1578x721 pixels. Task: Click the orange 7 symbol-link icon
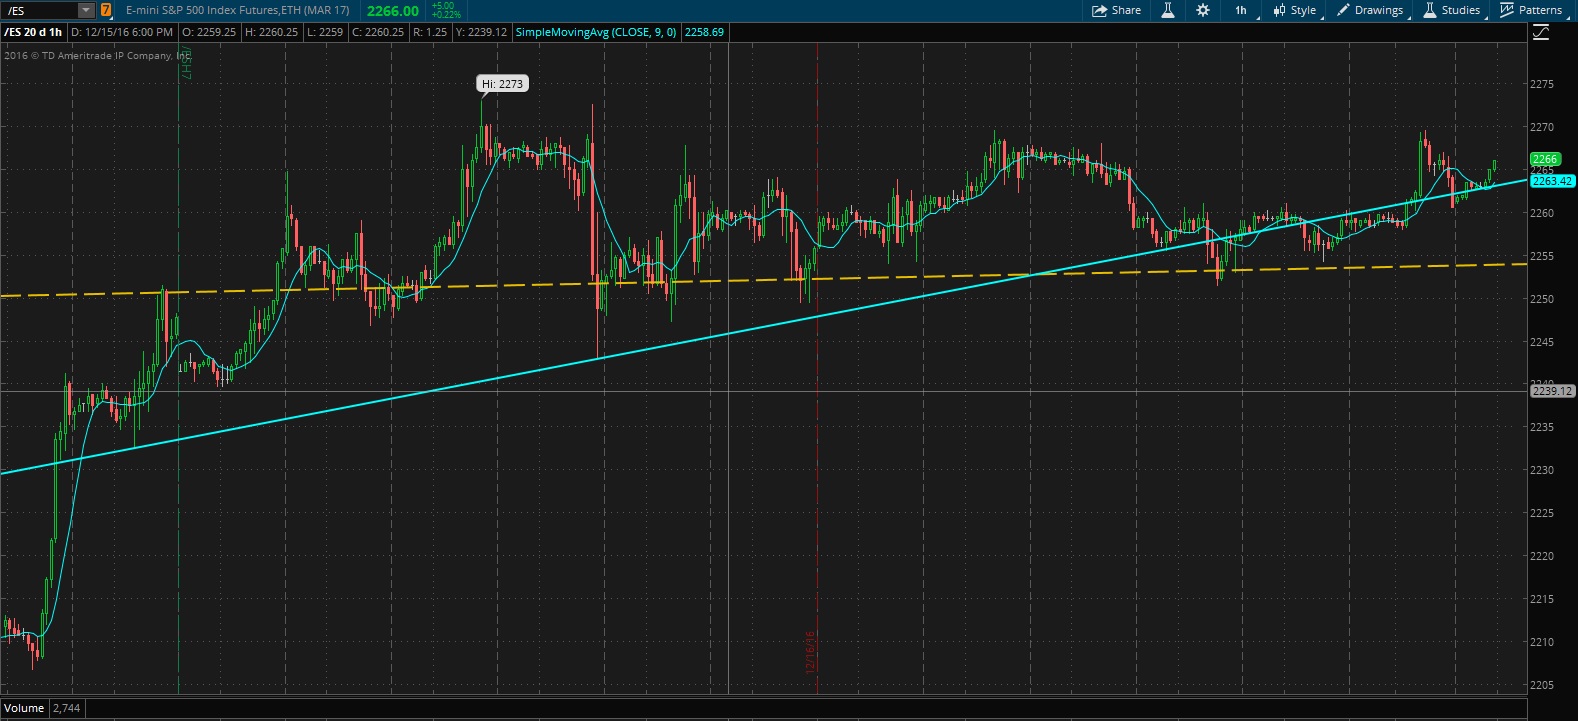[x=106, y=10]
